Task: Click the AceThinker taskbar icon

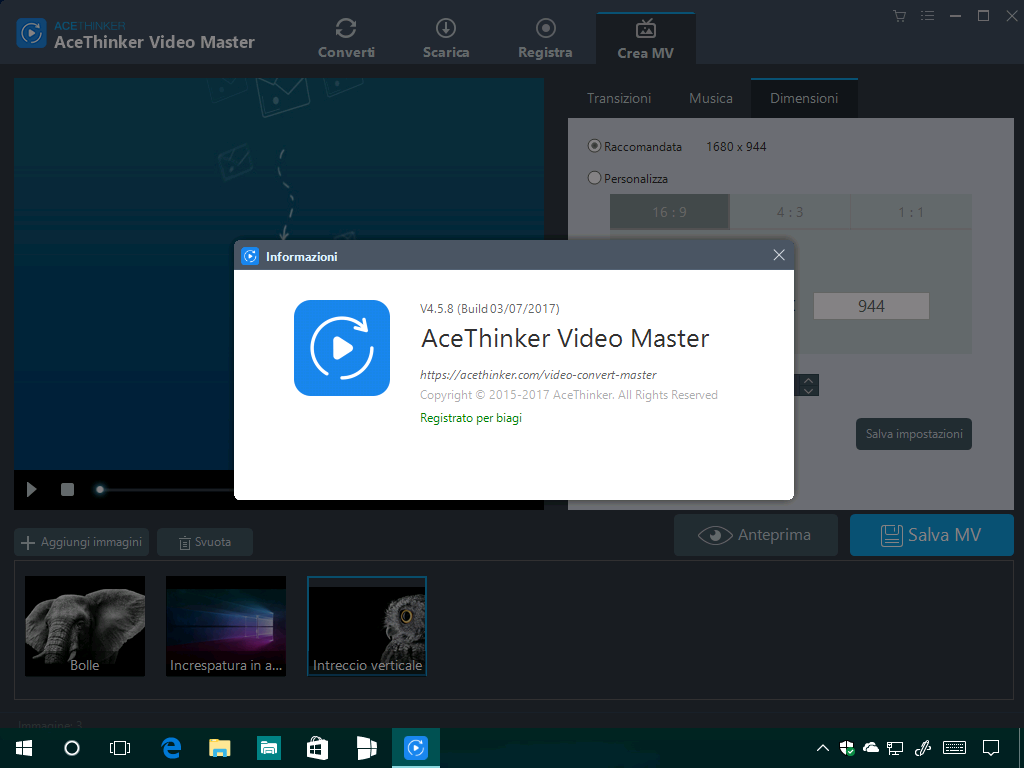Action: tap(415, 748)
